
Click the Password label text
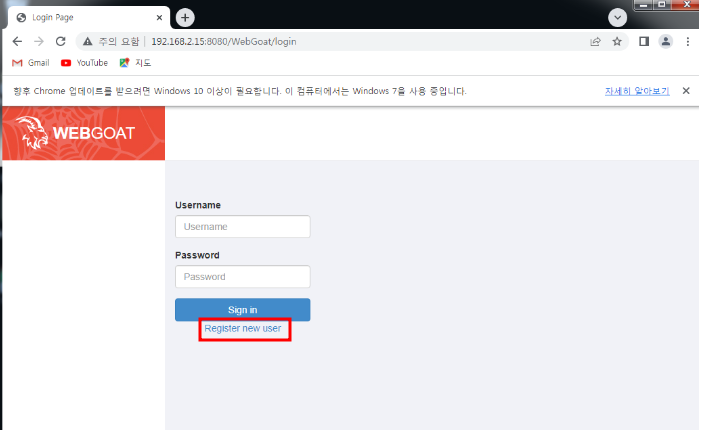[197, 255]
